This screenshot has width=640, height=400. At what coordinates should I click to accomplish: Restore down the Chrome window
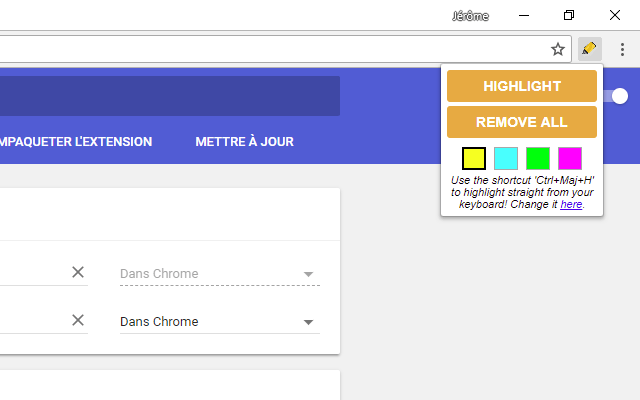pyautogui.click(x=569, y=16)
